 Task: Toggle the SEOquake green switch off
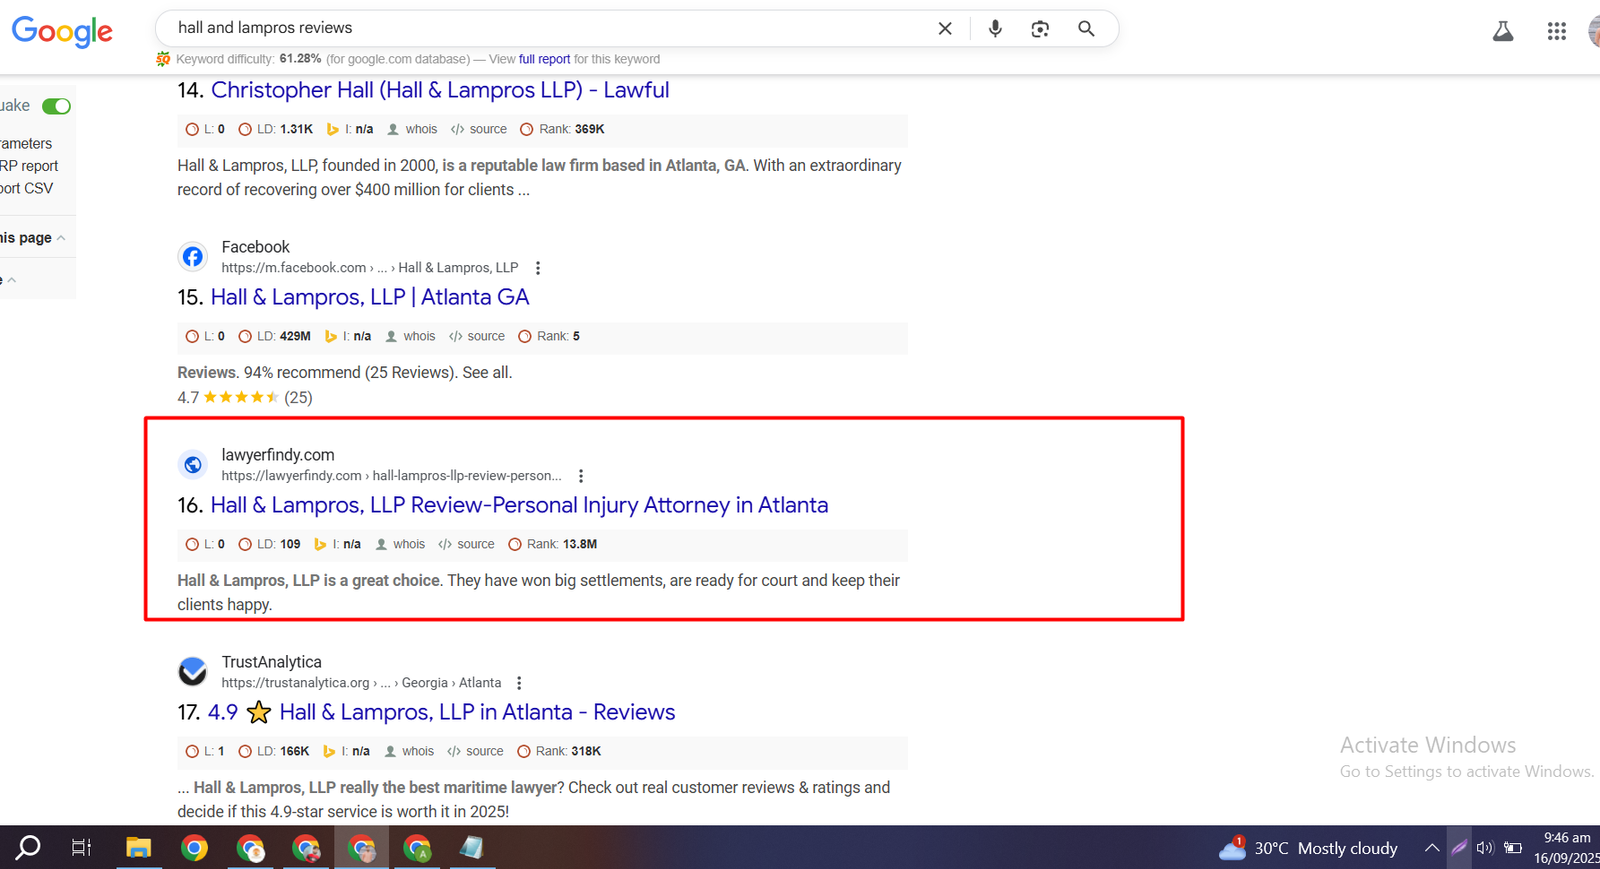[57, 106]
